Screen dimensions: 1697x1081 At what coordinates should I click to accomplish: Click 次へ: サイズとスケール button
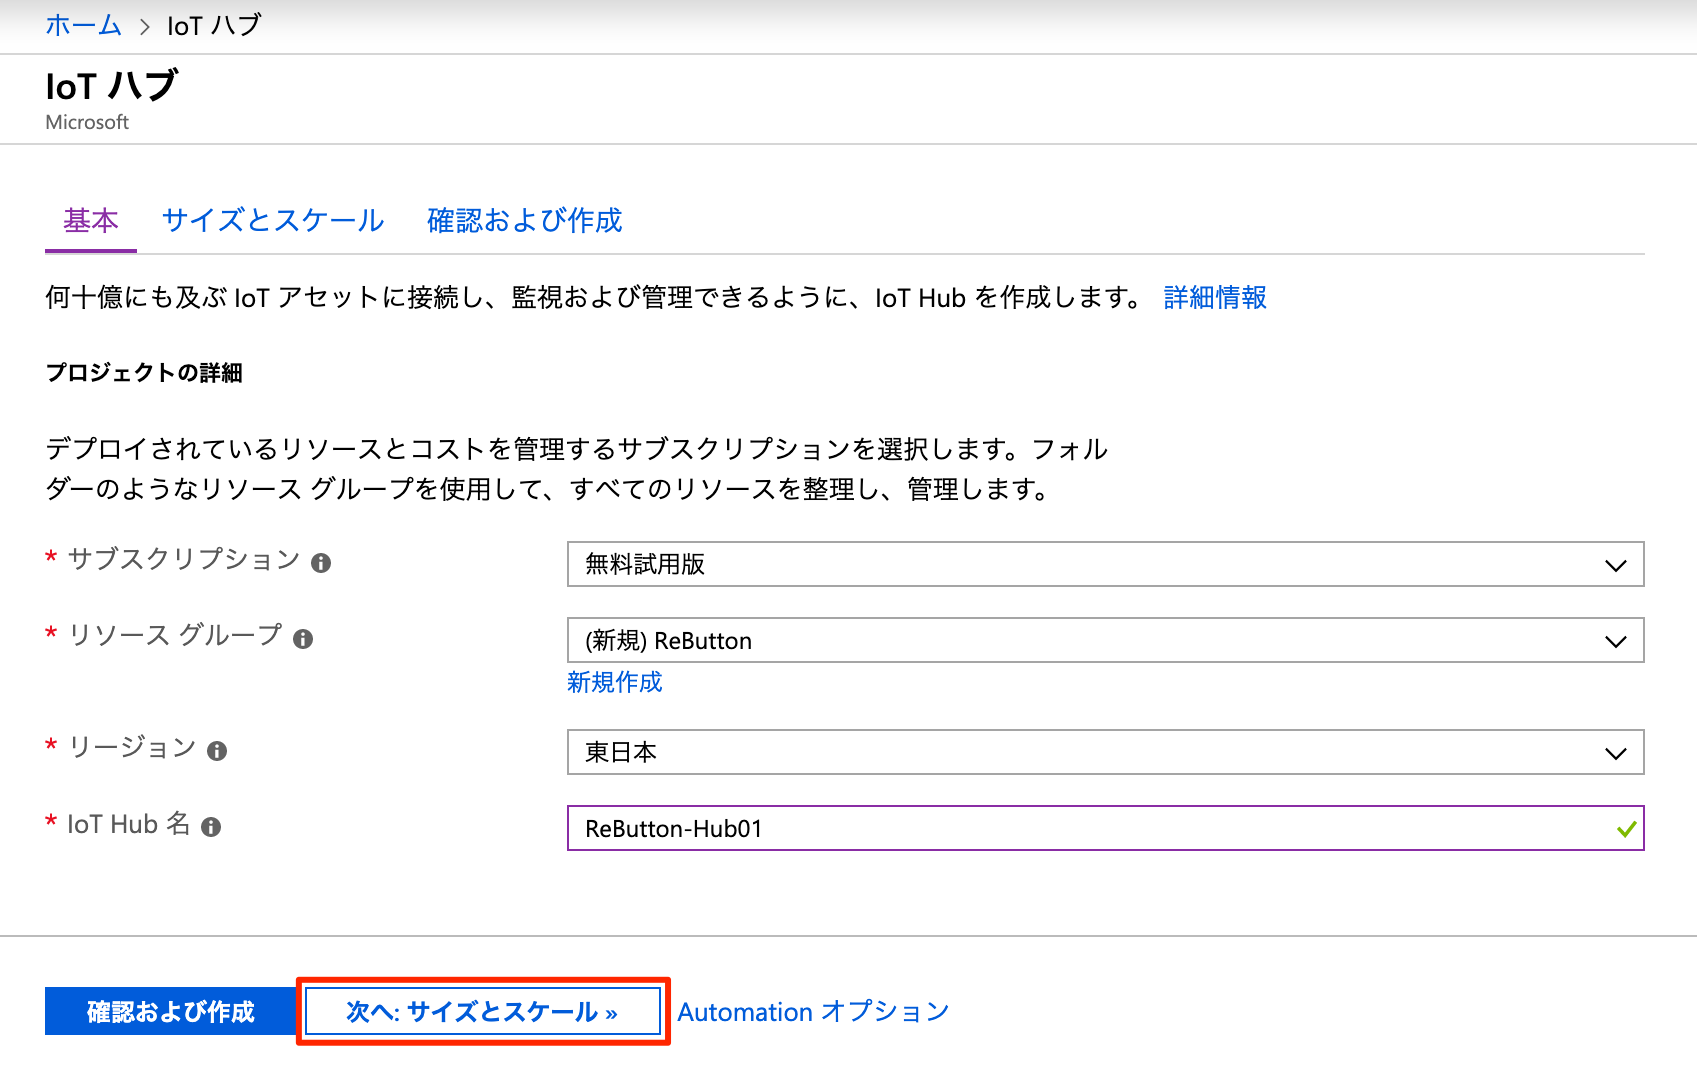483,1011
